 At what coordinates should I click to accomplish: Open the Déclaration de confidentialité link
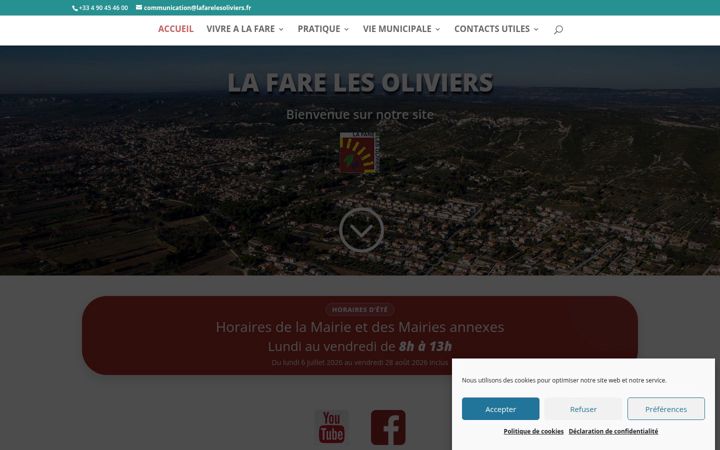[613, 431]
